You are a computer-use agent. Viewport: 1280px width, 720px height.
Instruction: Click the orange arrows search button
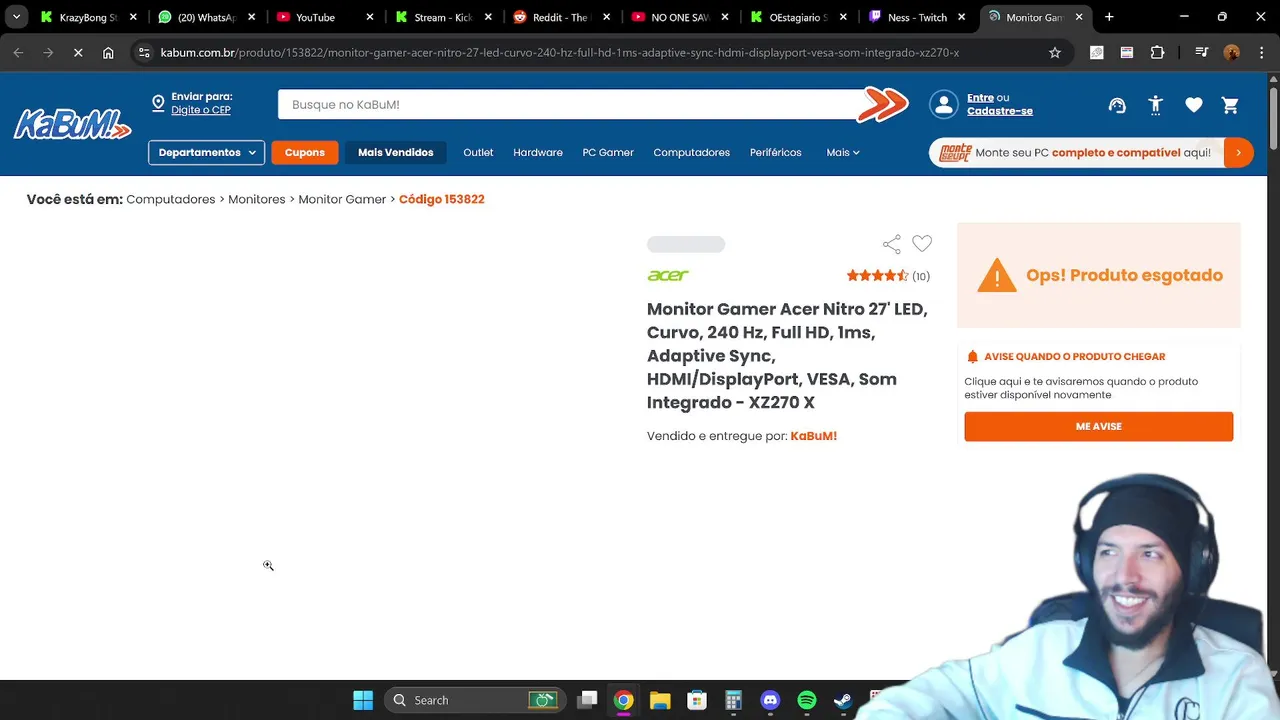(x=883, y=104)
